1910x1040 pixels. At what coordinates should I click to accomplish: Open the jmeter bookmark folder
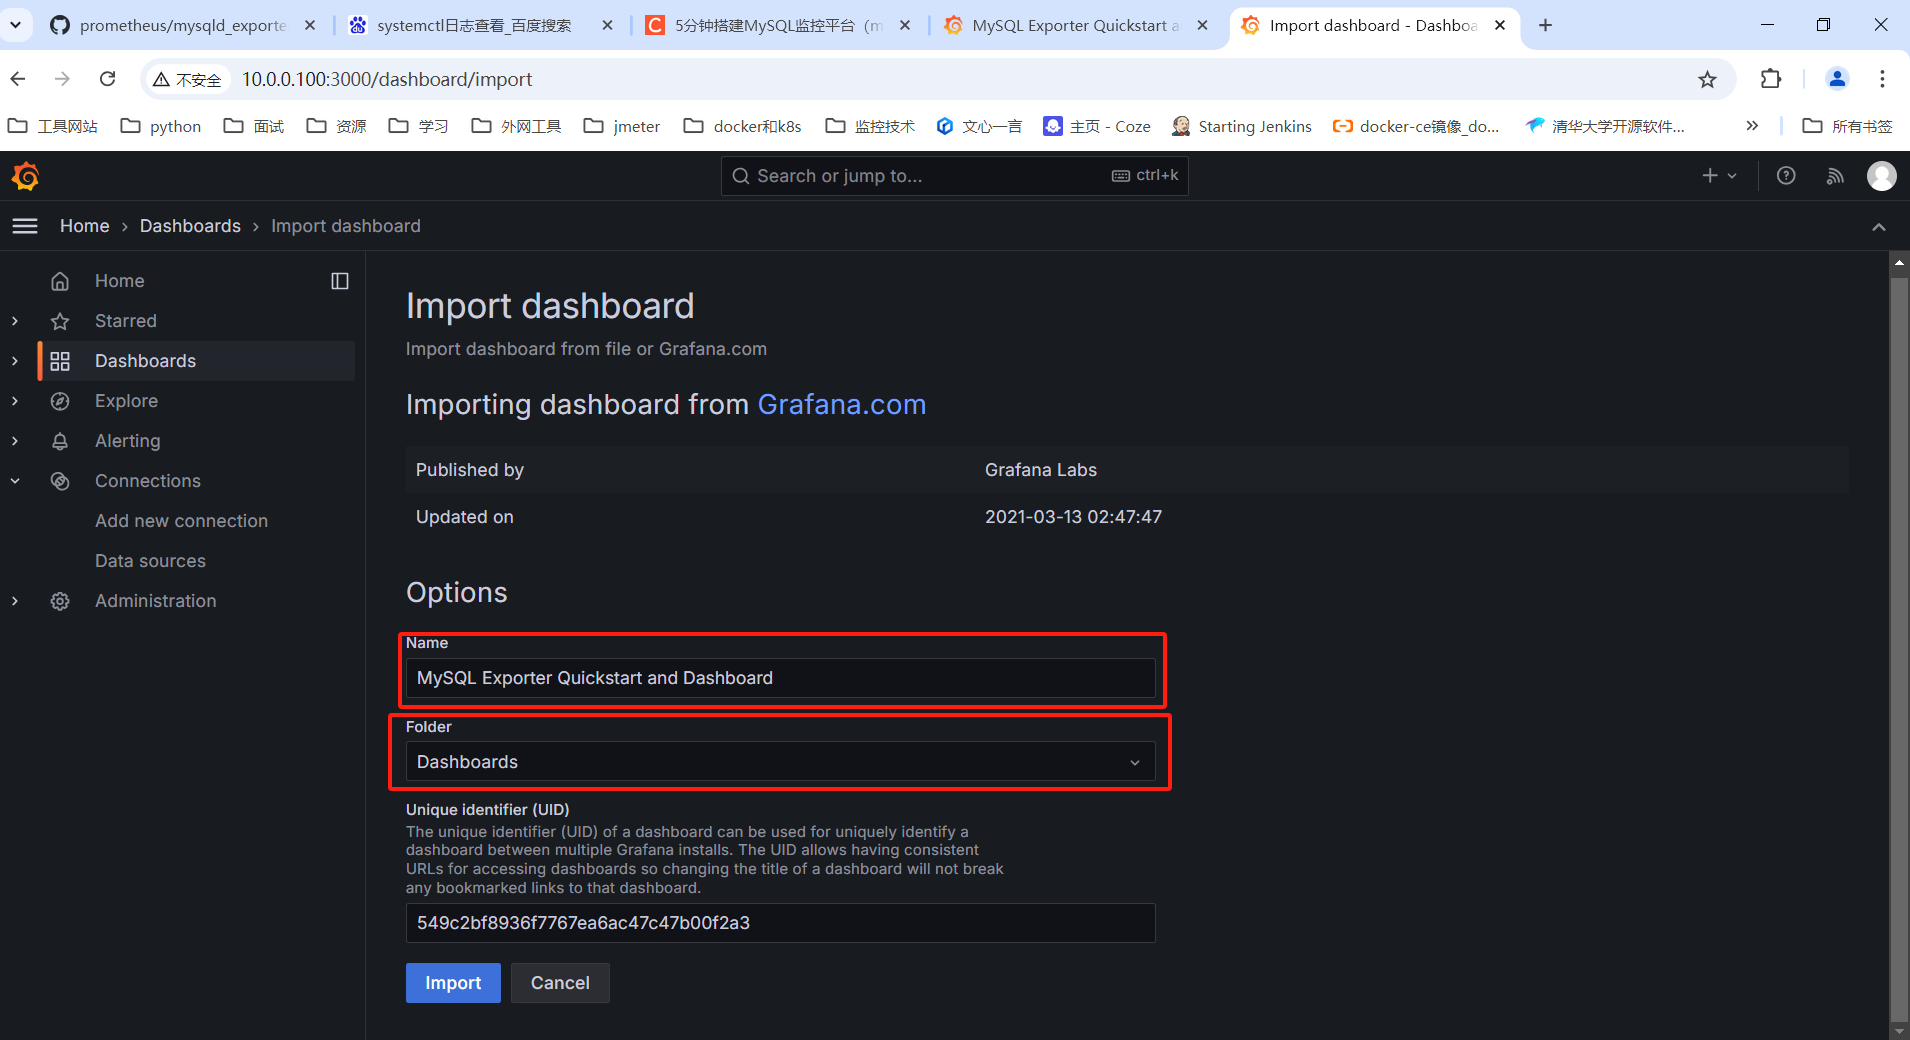tap(622, 126)
